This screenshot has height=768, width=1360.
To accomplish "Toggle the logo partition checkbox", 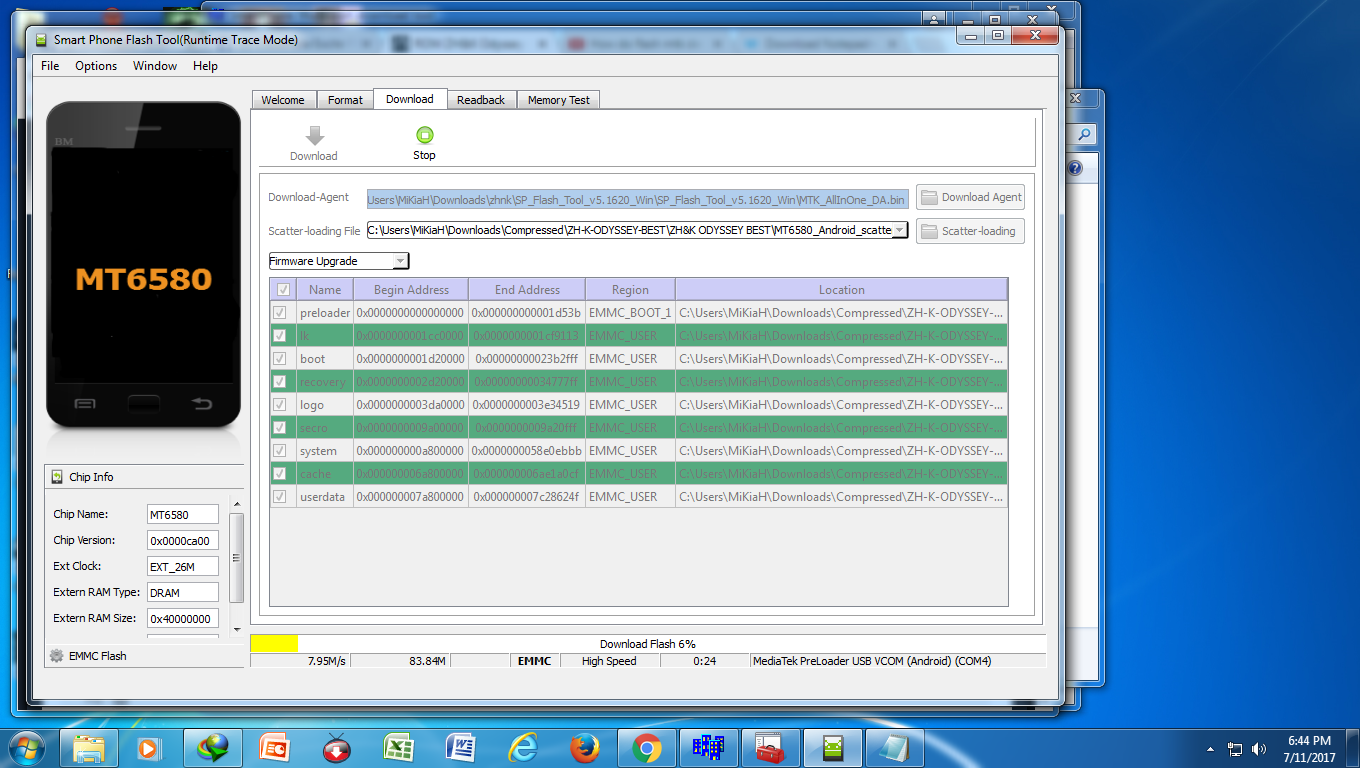I will [280, 405].
